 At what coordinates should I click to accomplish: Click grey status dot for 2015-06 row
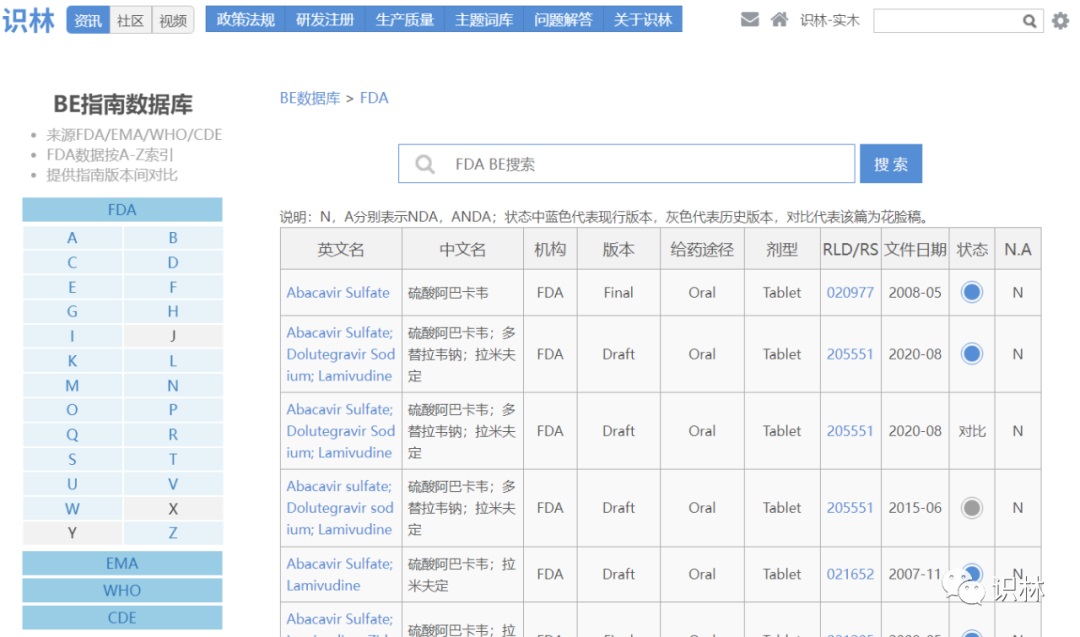(972, 508)
